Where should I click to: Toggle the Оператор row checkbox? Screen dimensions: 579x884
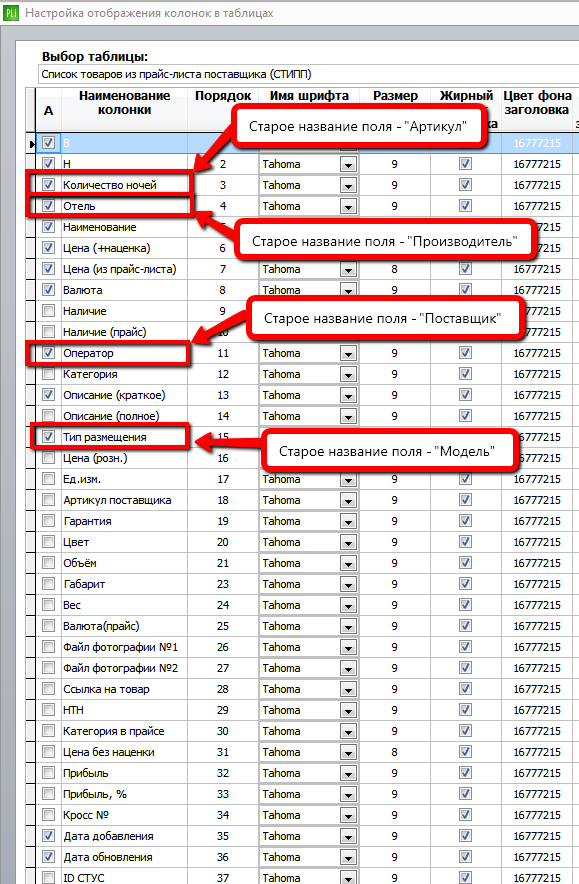[48, 353]
